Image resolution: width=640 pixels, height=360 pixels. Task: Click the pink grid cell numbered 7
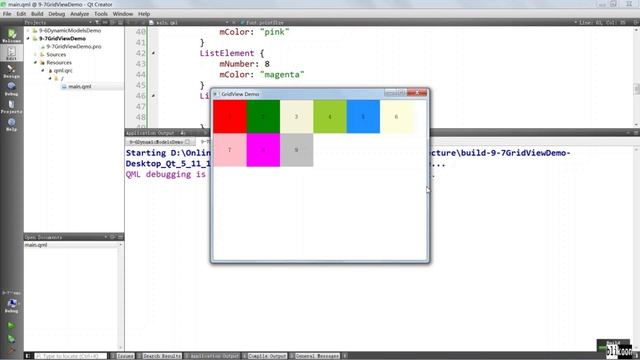click(230, 150)
